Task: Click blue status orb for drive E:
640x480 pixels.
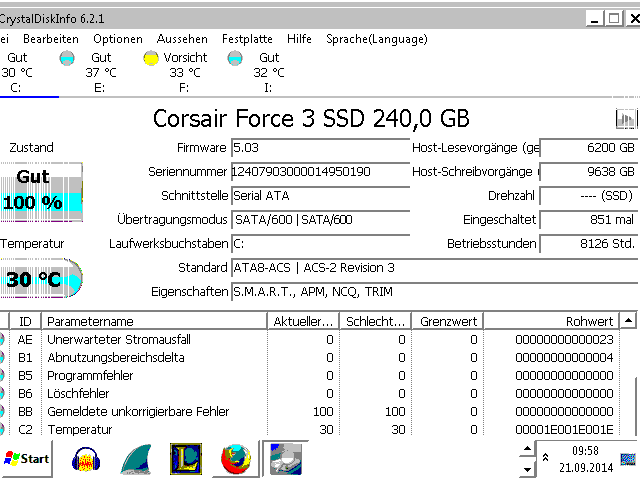Action: [67, 58]
